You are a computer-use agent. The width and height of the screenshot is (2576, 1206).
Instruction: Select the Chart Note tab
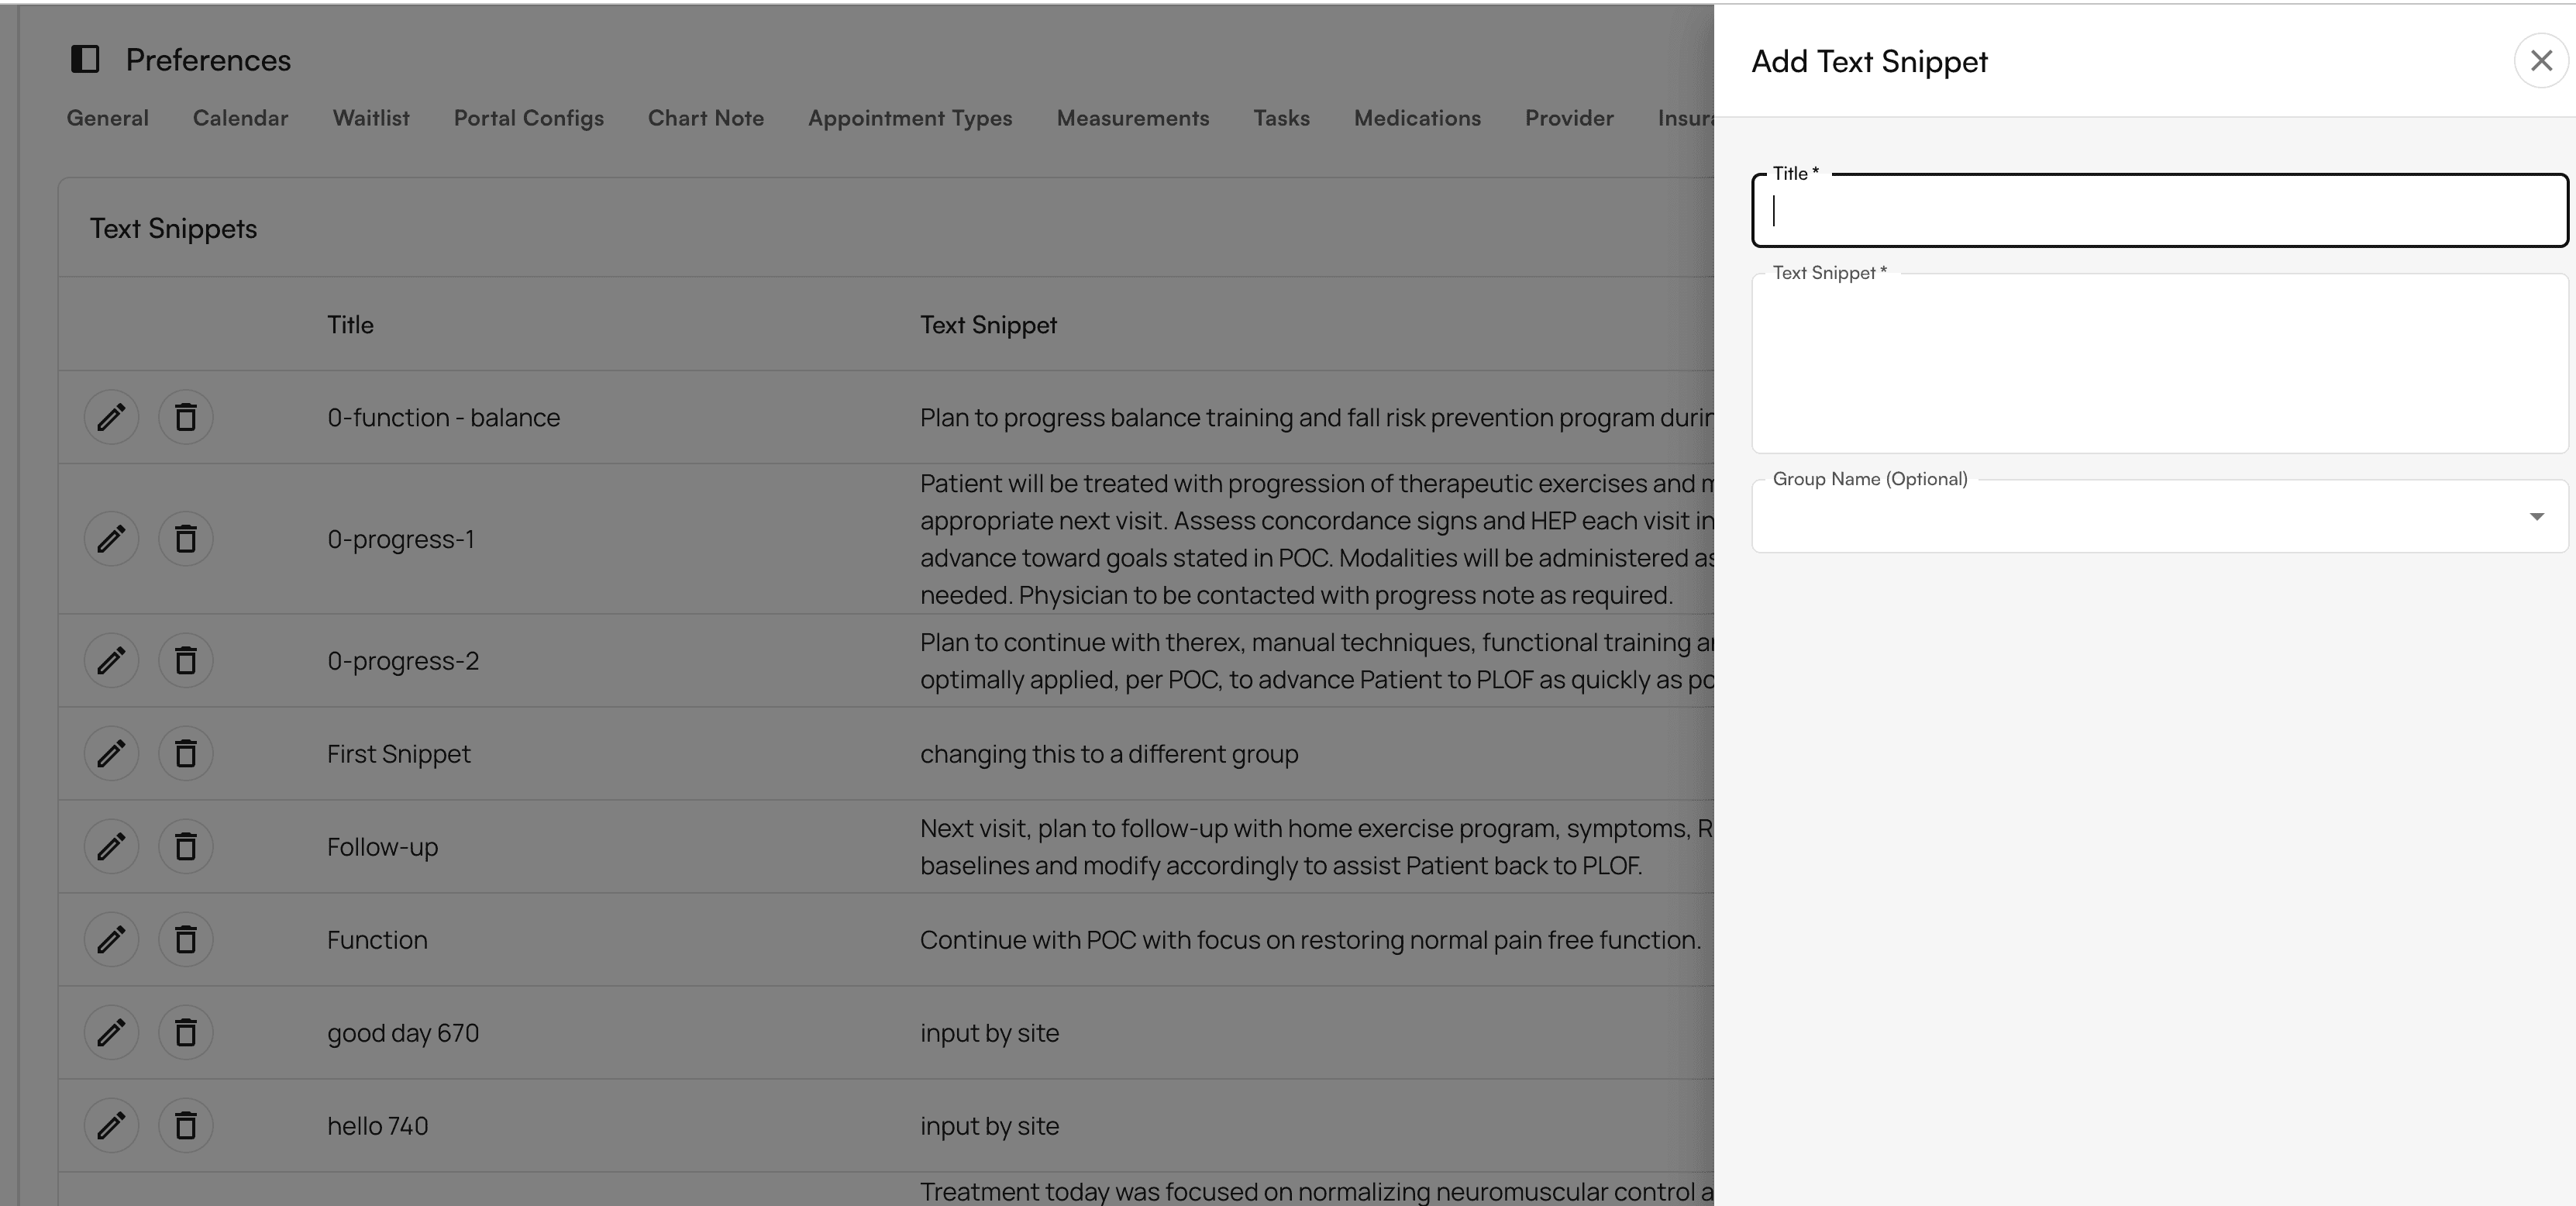coord(705,118)
